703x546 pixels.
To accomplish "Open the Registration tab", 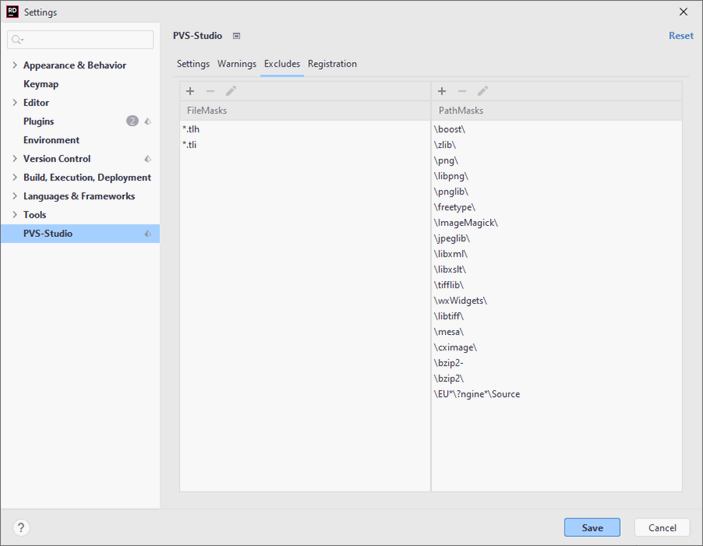I will [x=332, y=64].
